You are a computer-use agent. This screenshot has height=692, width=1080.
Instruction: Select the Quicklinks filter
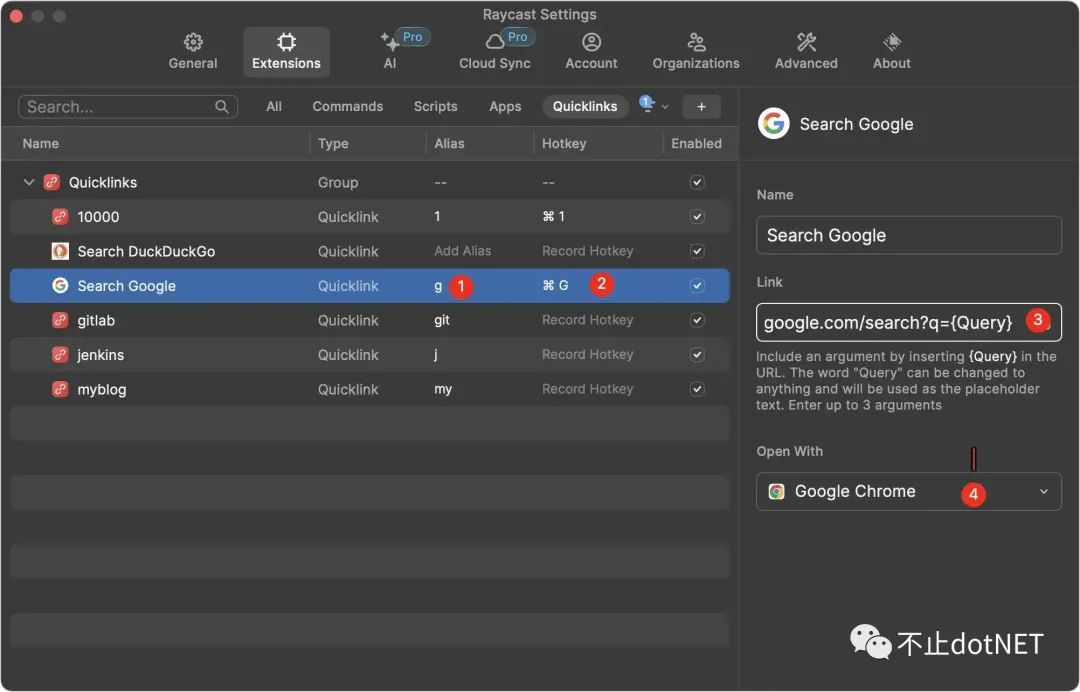(x=585, y=107)
